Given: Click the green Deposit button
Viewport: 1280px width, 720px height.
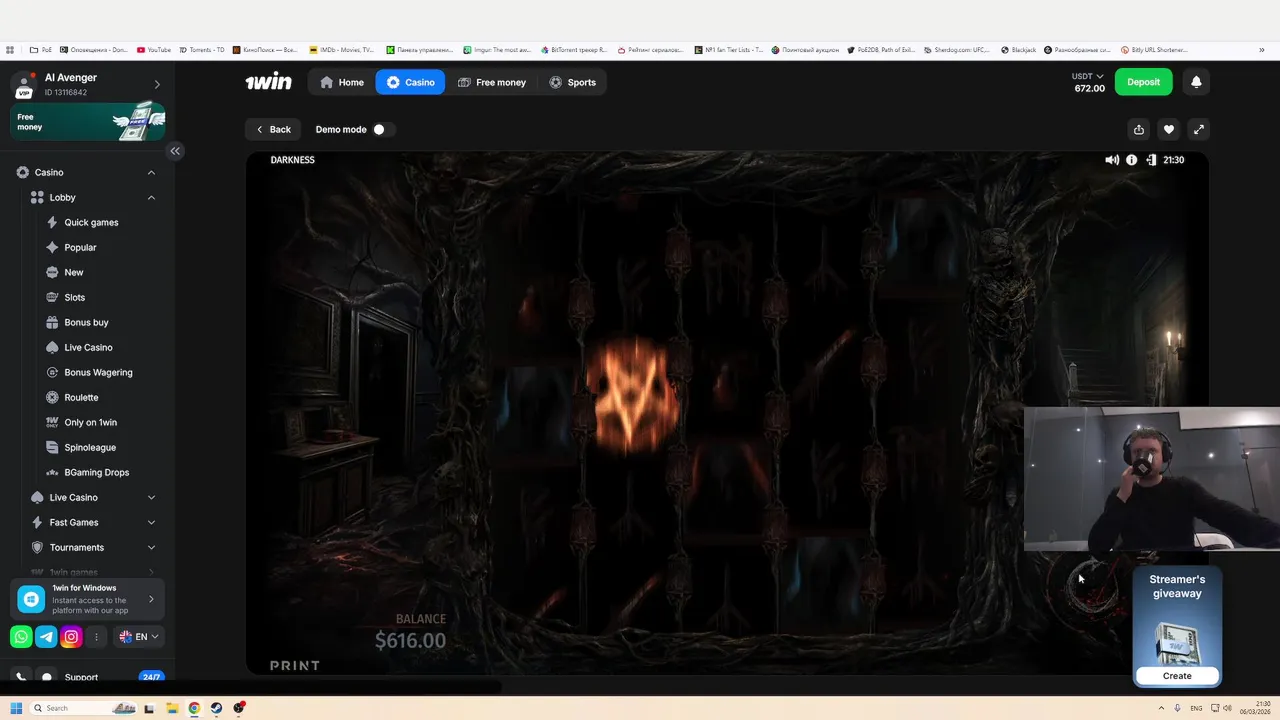Looking at the screenshot, I should pyautogui.click(x=1143, y=82).
